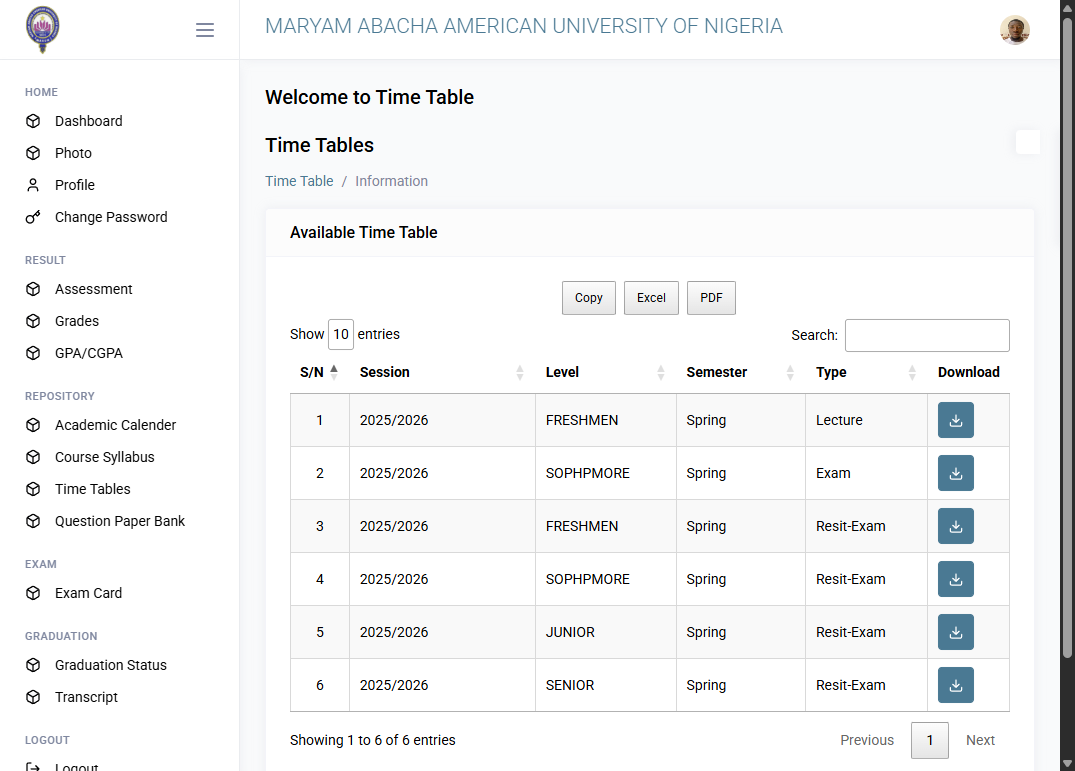Click the page vertical scrollbar
Viewport: 1075px width, 771px height.
point(1067,336)
